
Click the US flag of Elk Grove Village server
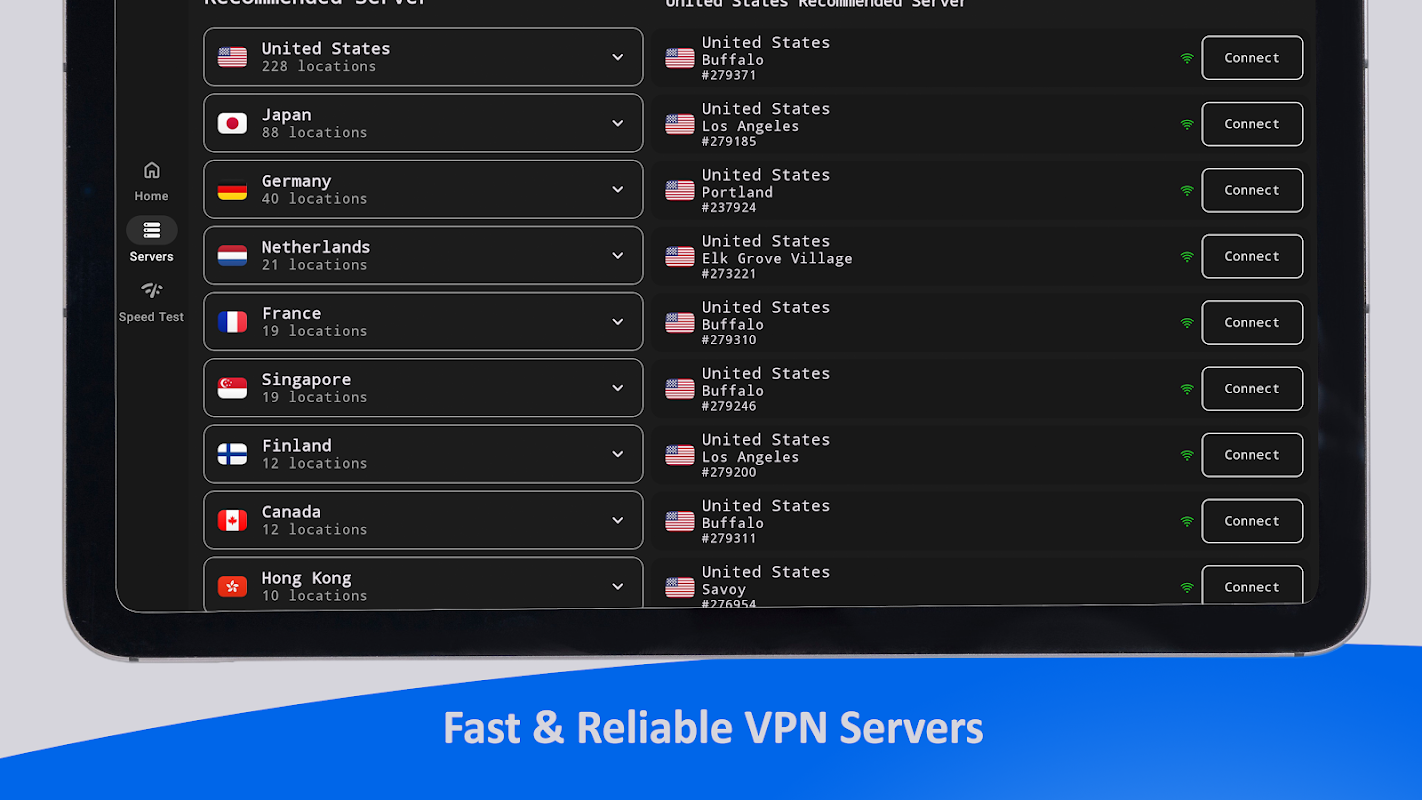pyautogui.click(x=680, y=256)
